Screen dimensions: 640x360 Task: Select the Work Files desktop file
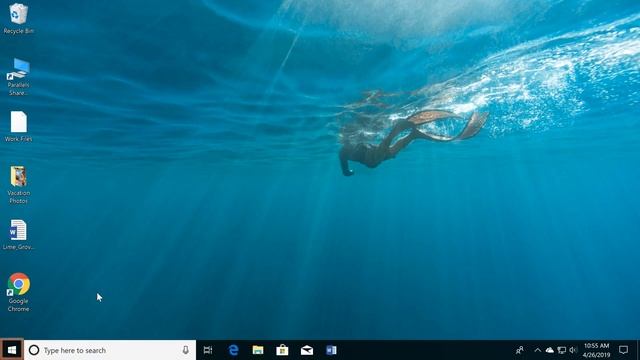(18, 127)
